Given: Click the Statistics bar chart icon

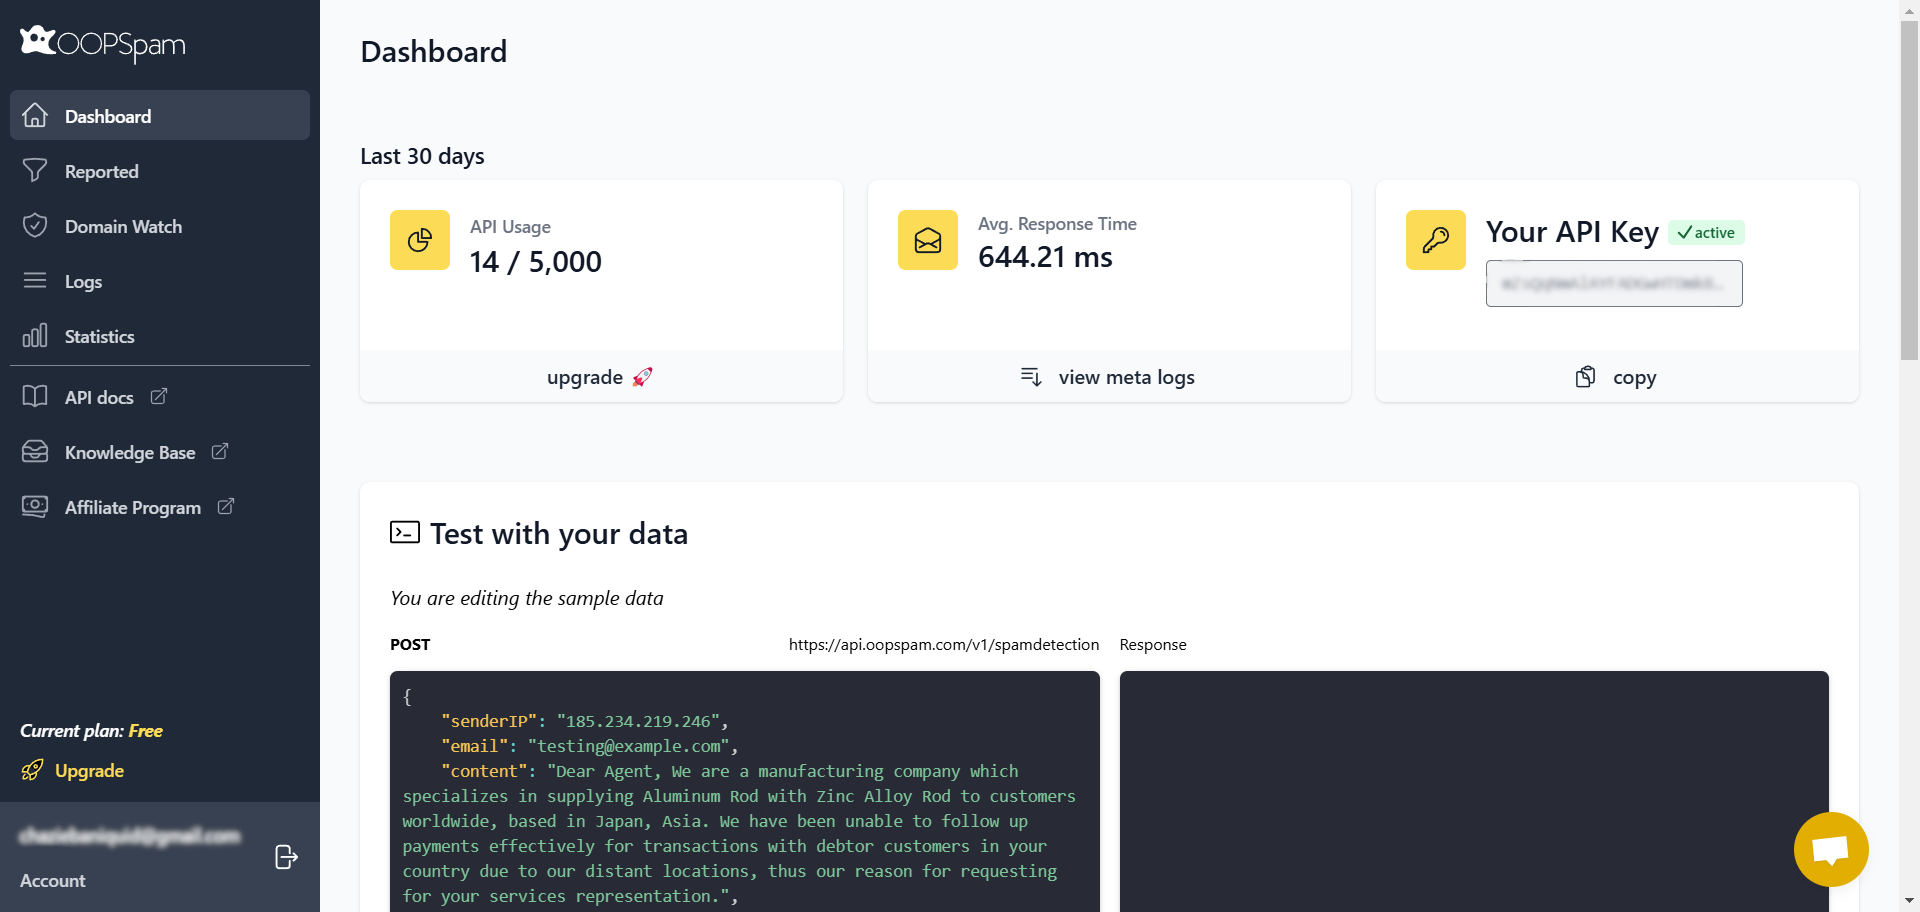Looking at the screenshot, I should click(x=35, y=336).
